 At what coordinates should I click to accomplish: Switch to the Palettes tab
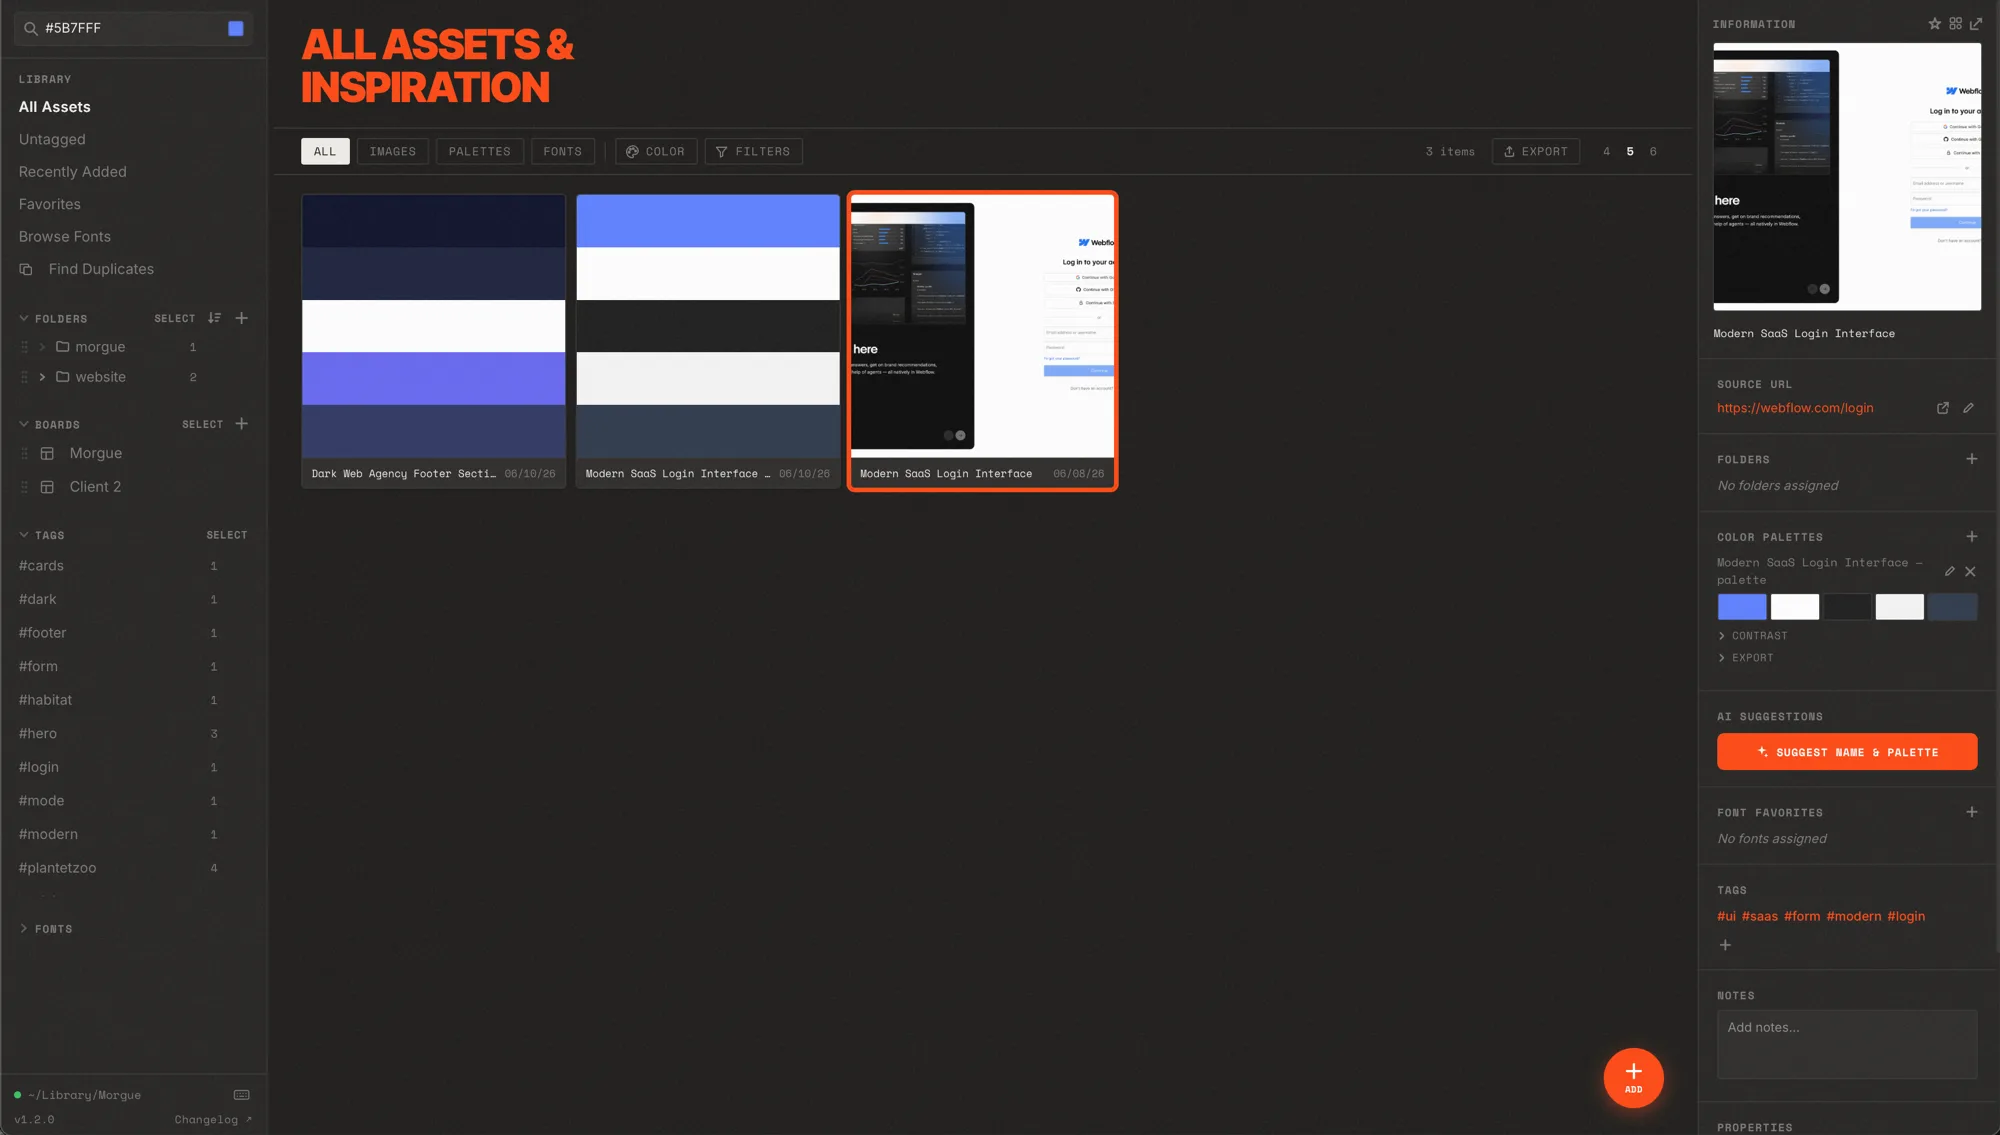click(480, 151)
